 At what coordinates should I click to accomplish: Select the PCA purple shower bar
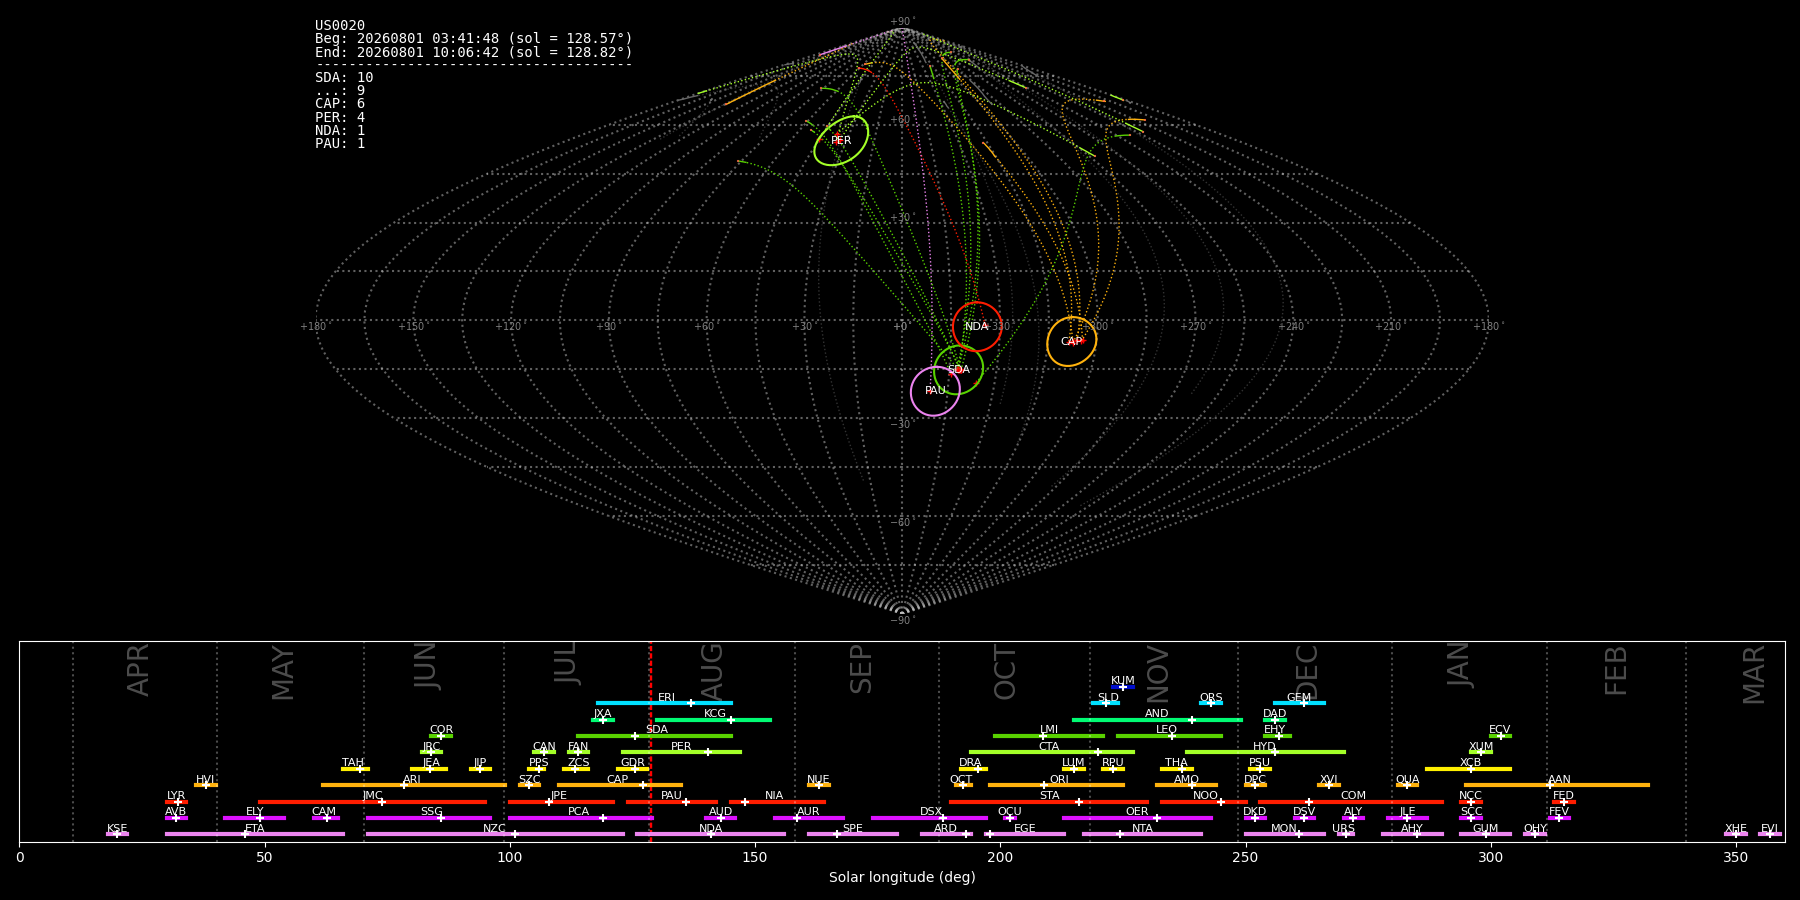point(580,818)
